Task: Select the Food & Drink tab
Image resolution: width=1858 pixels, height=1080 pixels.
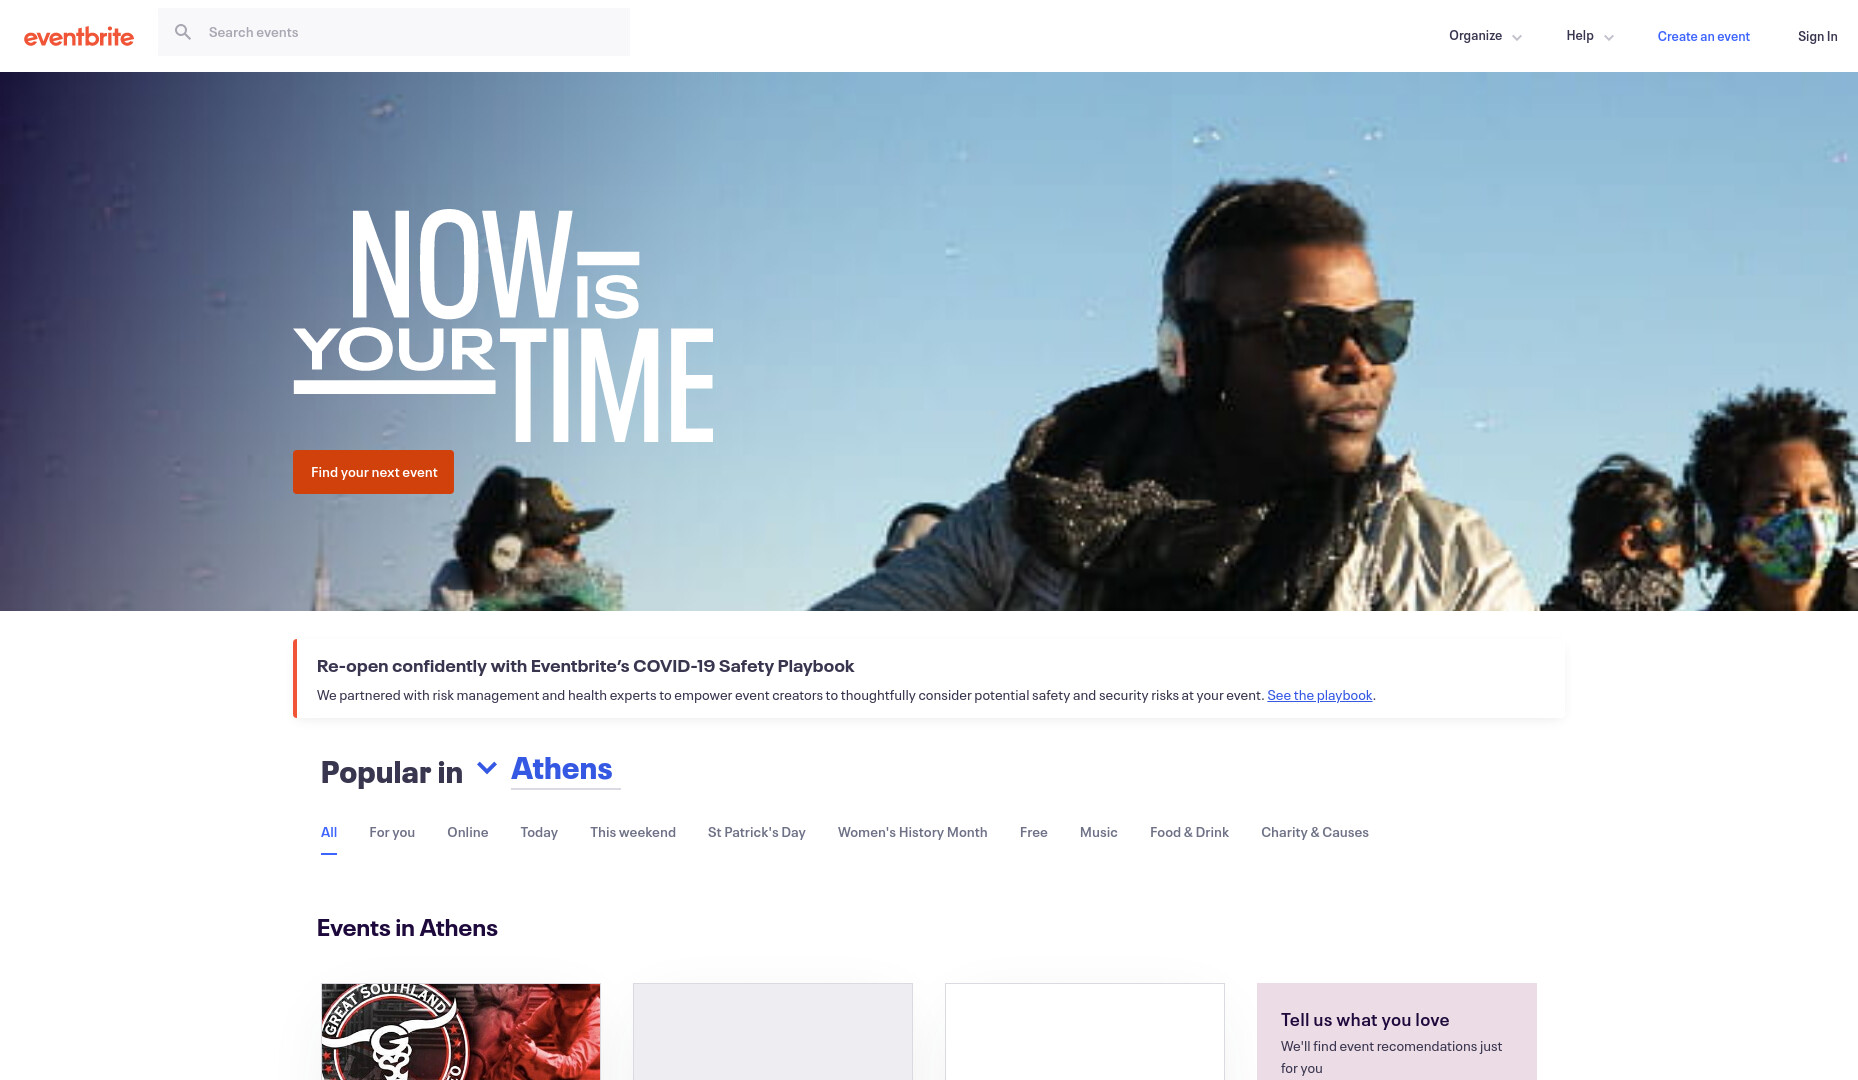Action: (1189, 832)
